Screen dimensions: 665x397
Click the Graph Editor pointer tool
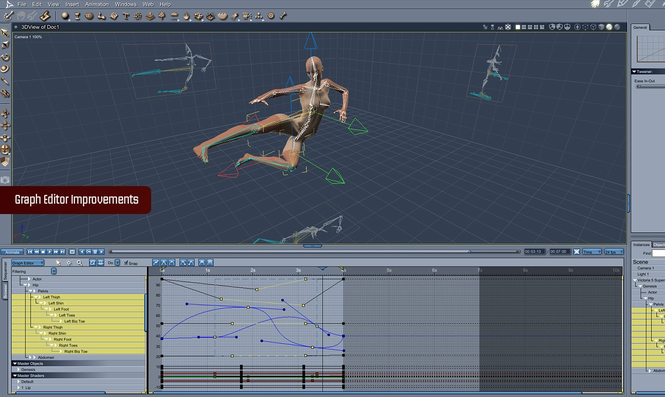58,263
